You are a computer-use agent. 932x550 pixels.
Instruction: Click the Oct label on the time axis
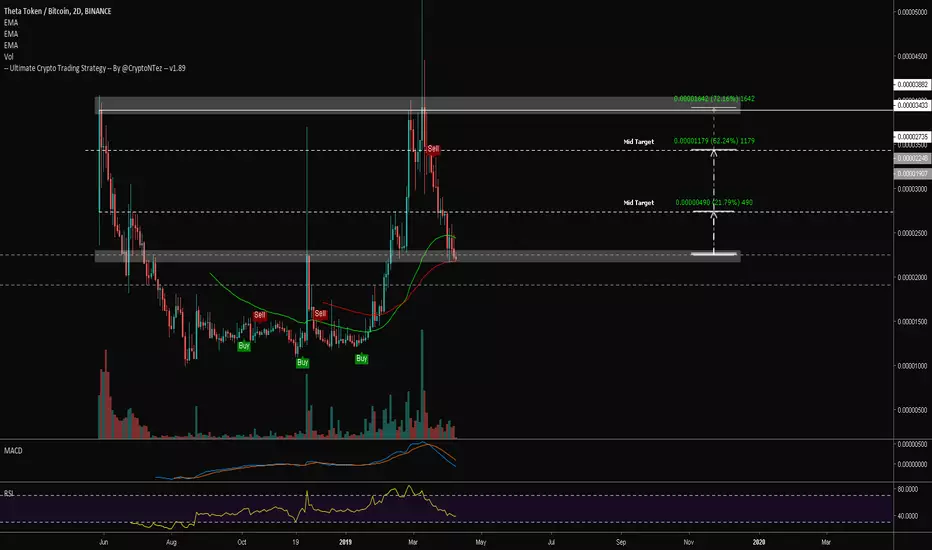point(241,542)
